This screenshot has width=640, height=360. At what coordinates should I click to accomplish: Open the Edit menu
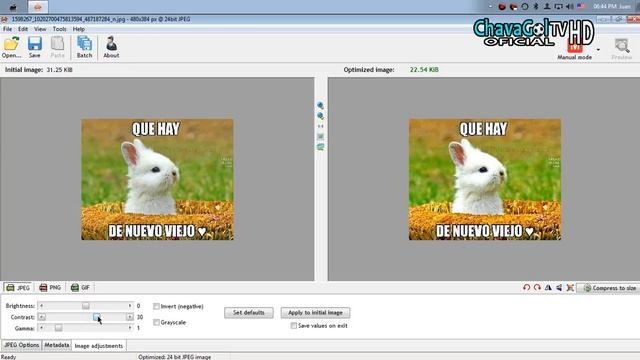point(23,29)
